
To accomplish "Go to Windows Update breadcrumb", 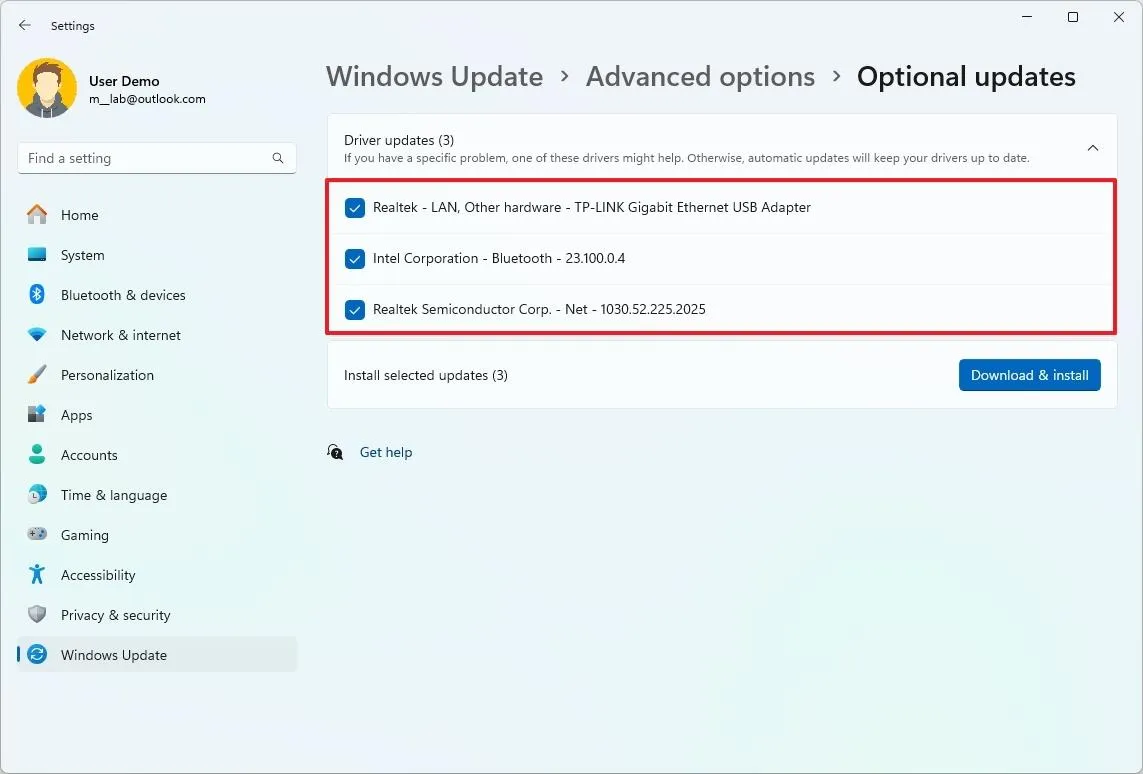I will tap(434, 77).
